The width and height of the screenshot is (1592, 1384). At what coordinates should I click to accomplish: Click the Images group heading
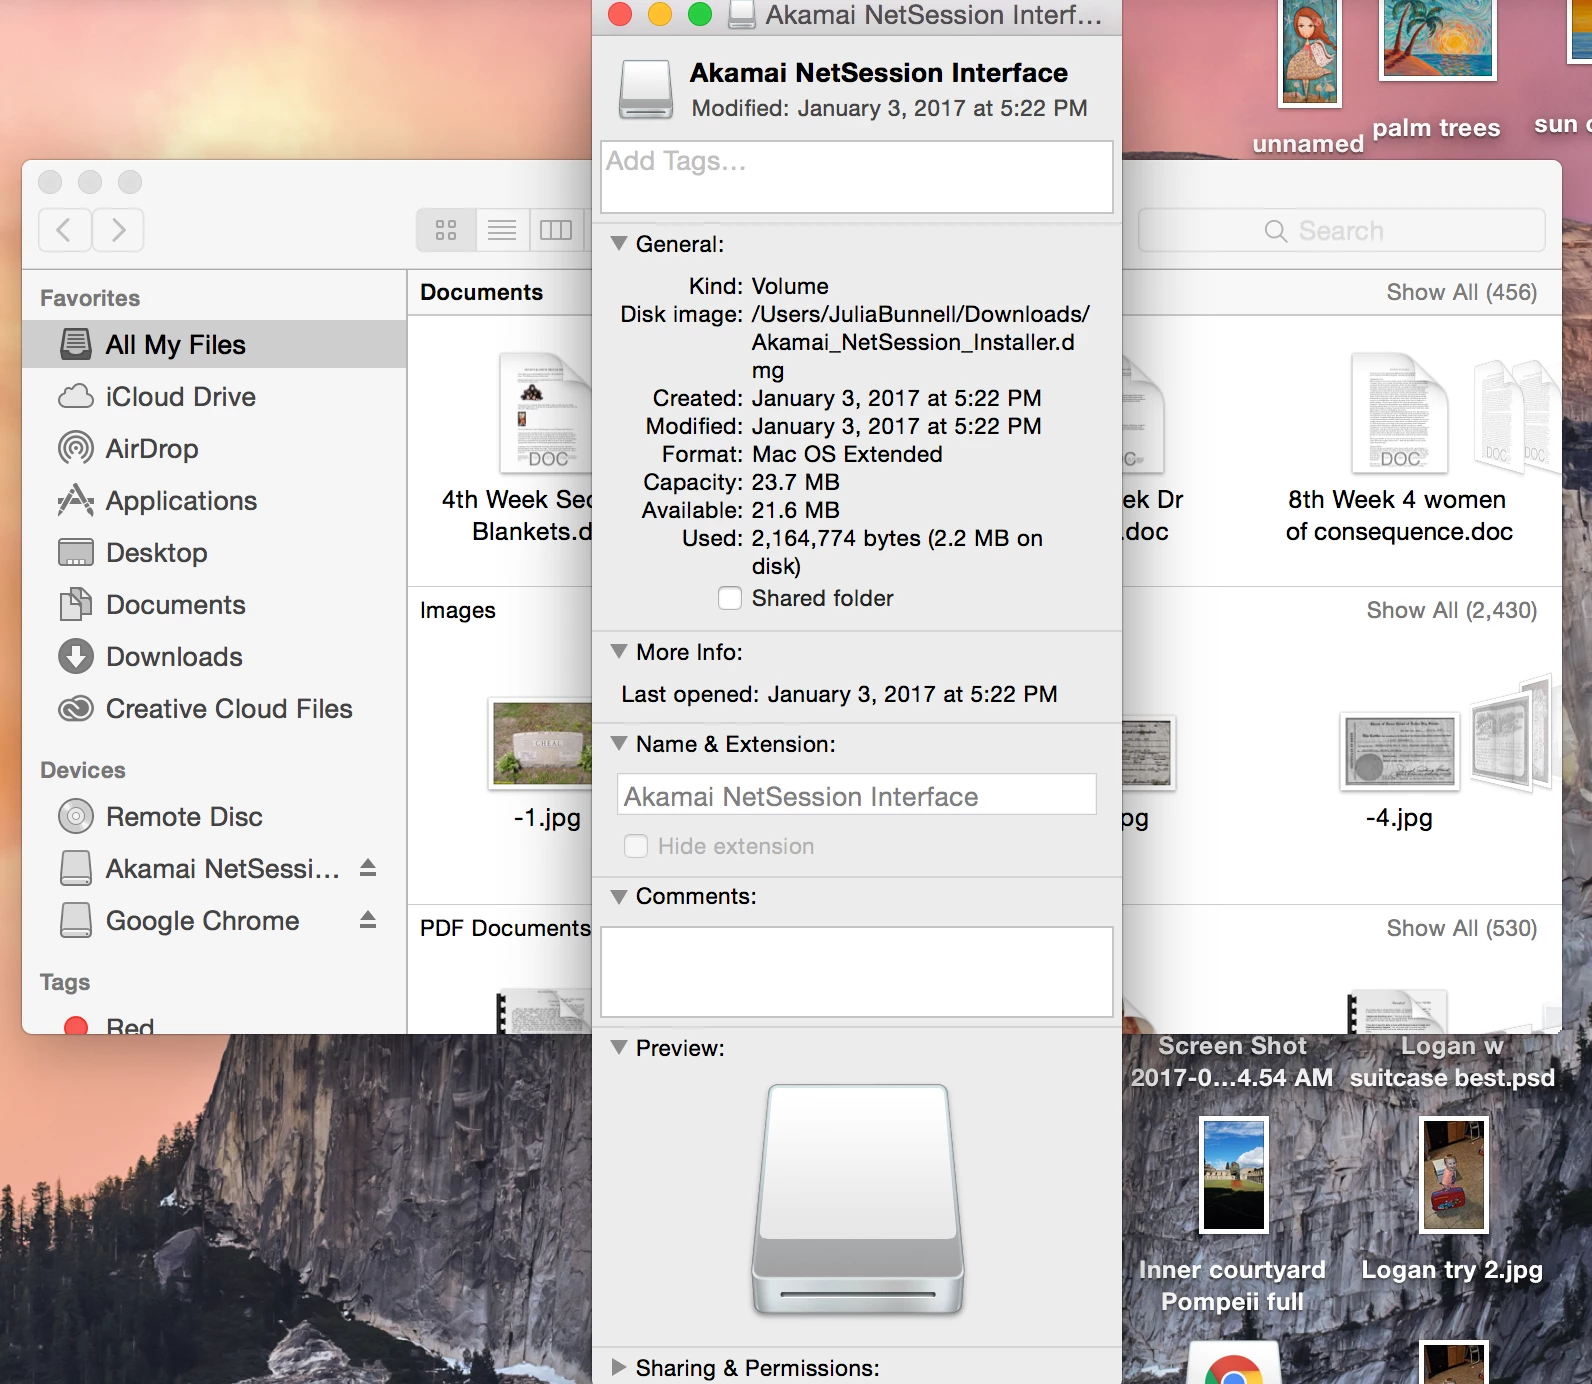(458, 610)
